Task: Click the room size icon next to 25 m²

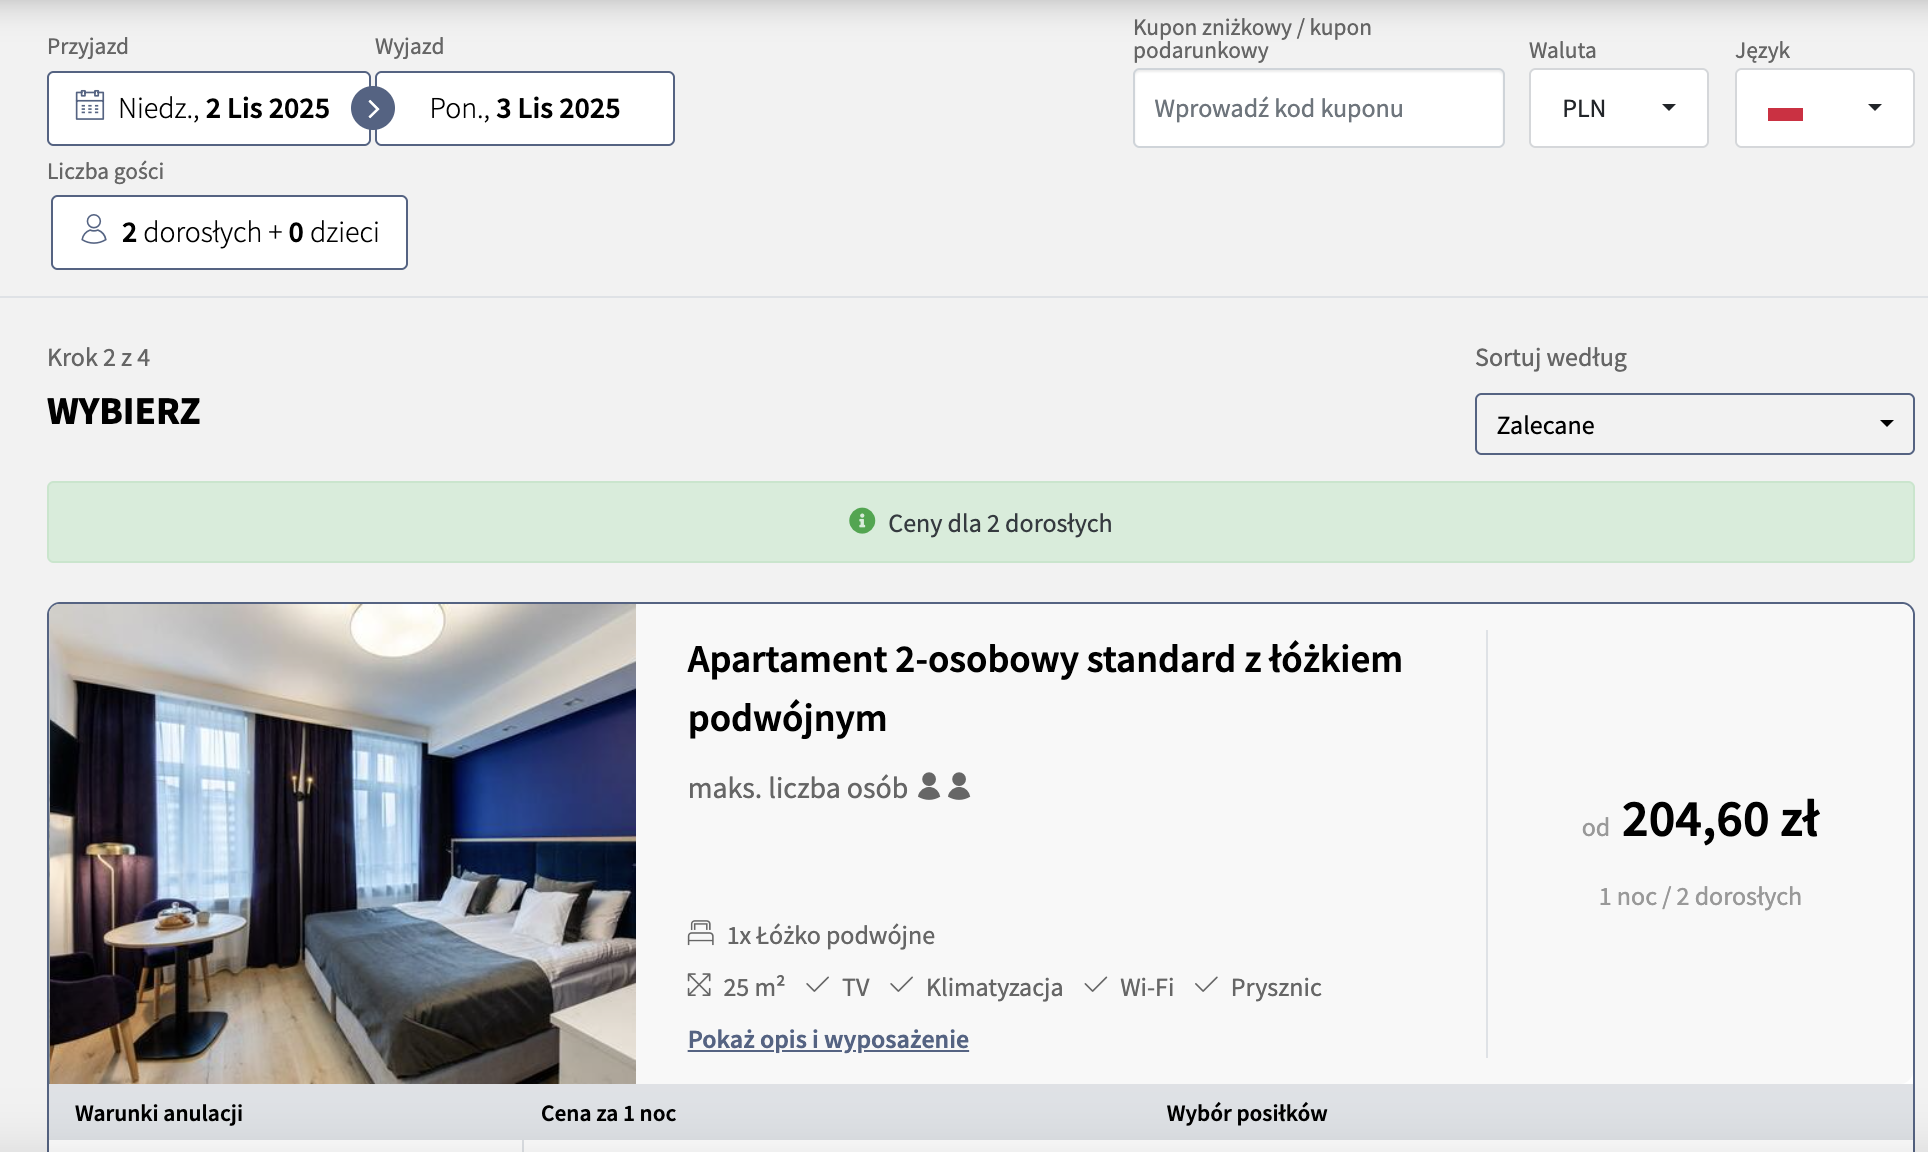Action: pyautogui.click(x=699, y=986)
